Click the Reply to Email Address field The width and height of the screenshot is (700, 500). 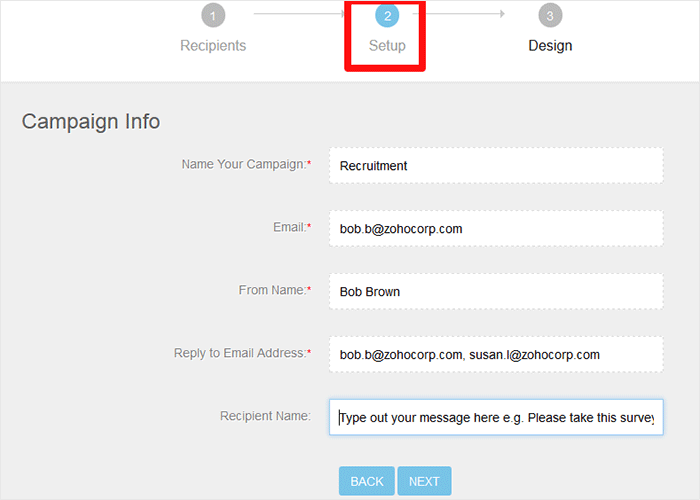click(x=496, y=354)
